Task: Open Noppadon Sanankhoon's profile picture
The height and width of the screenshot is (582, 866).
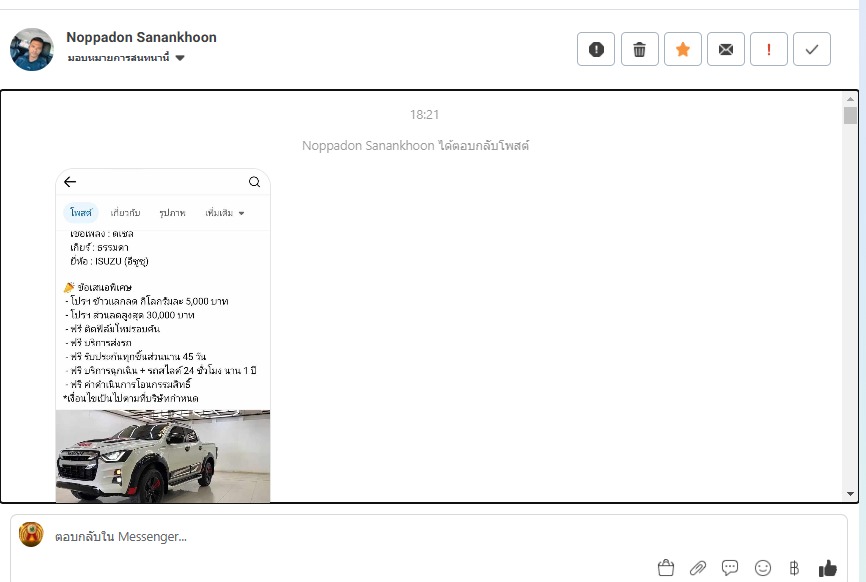Action: (32, 49)
